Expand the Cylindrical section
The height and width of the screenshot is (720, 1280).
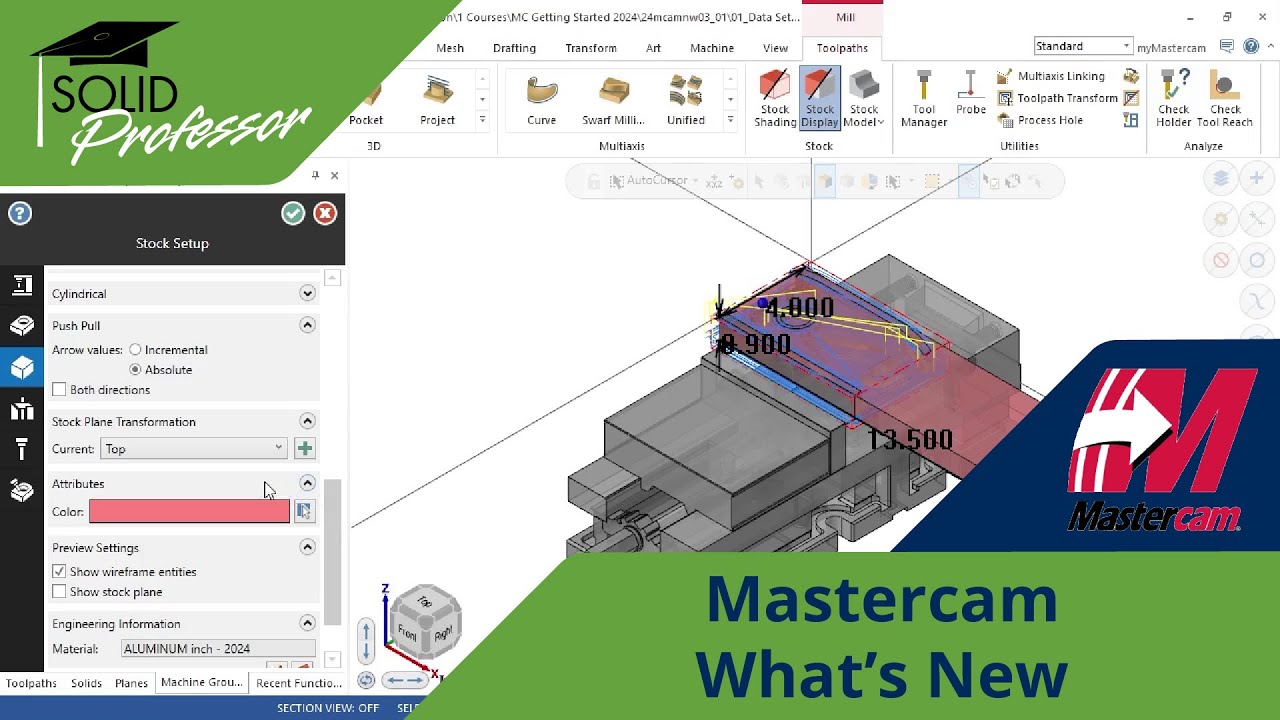308,294
